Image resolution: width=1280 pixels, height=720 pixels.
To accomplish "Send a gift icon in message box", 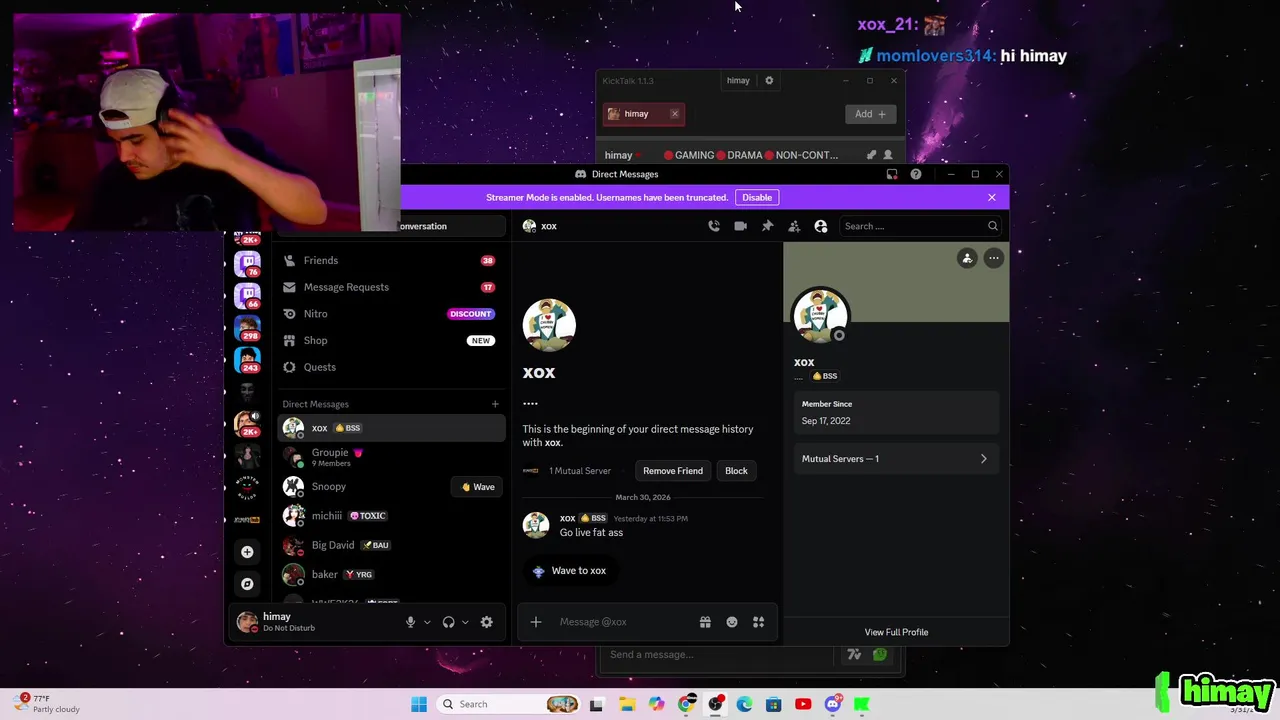I will 705,622.
